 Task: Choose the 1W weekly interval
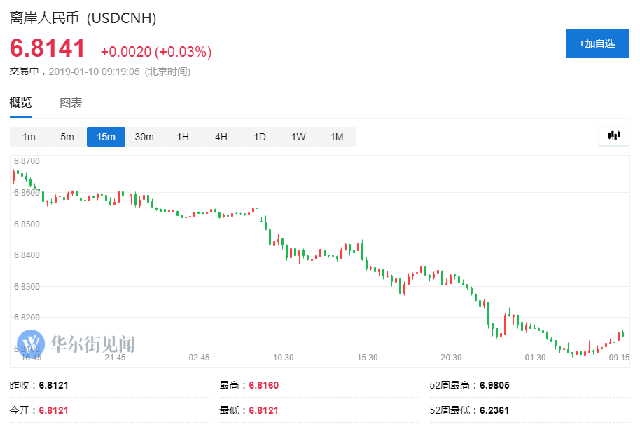tap(298, 137)
